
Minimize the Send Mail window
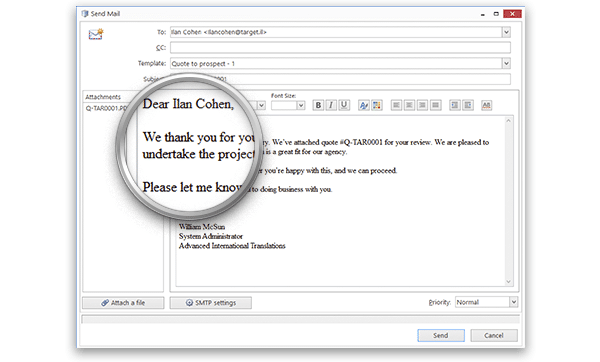click(x=483, y=14)
